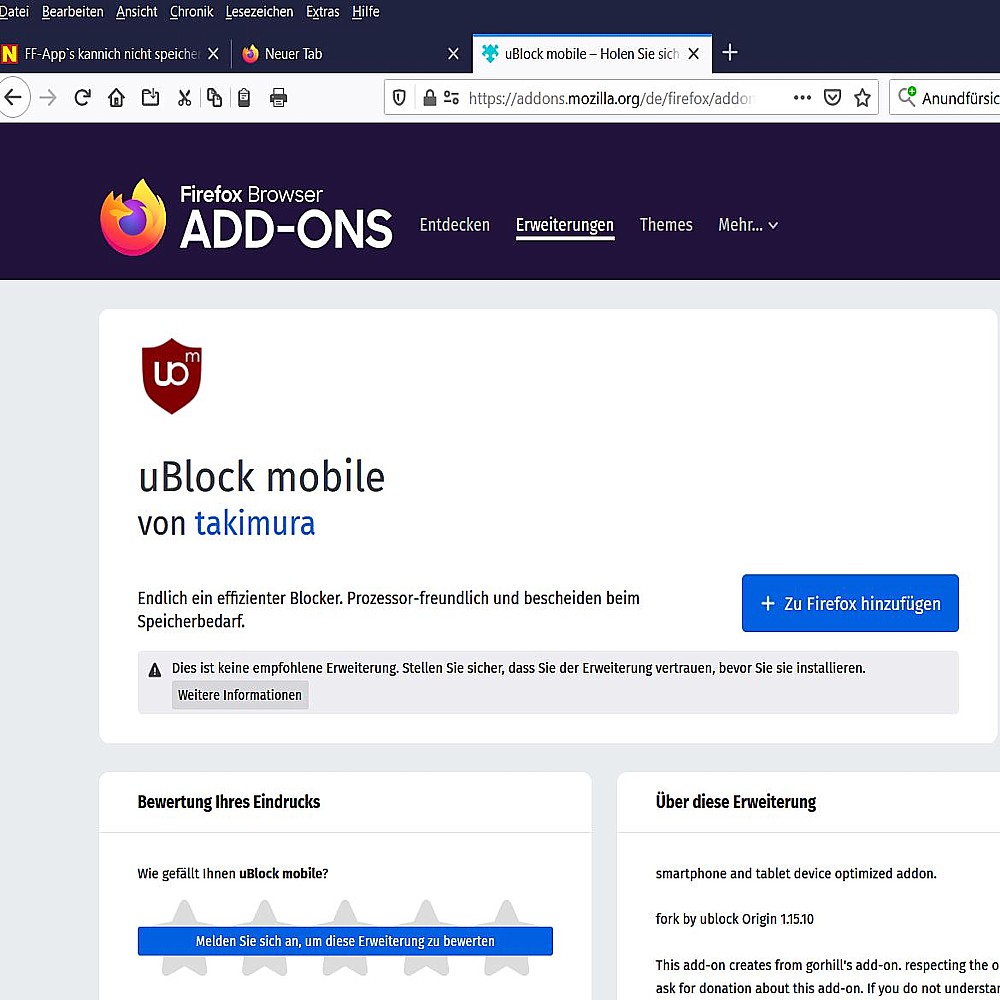The image size is (1000, 1000).
Task: Save page to Pocket
Action: click(832, 98)
